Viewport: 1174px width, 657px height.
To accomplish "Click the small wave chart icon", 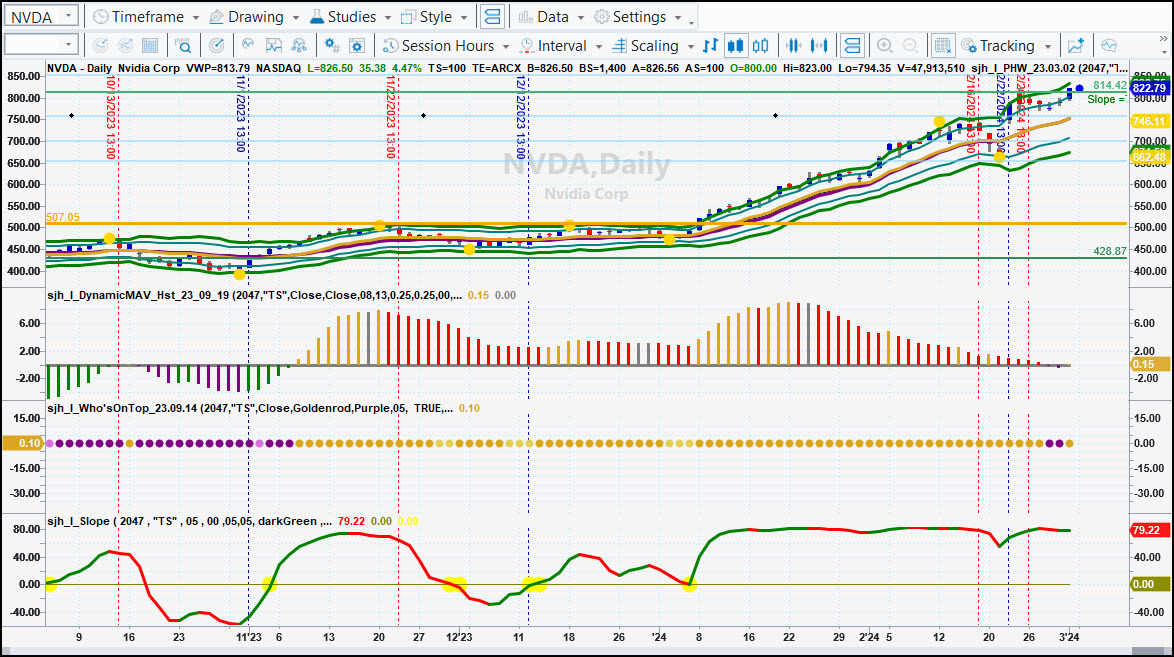I will coord(248,46).
